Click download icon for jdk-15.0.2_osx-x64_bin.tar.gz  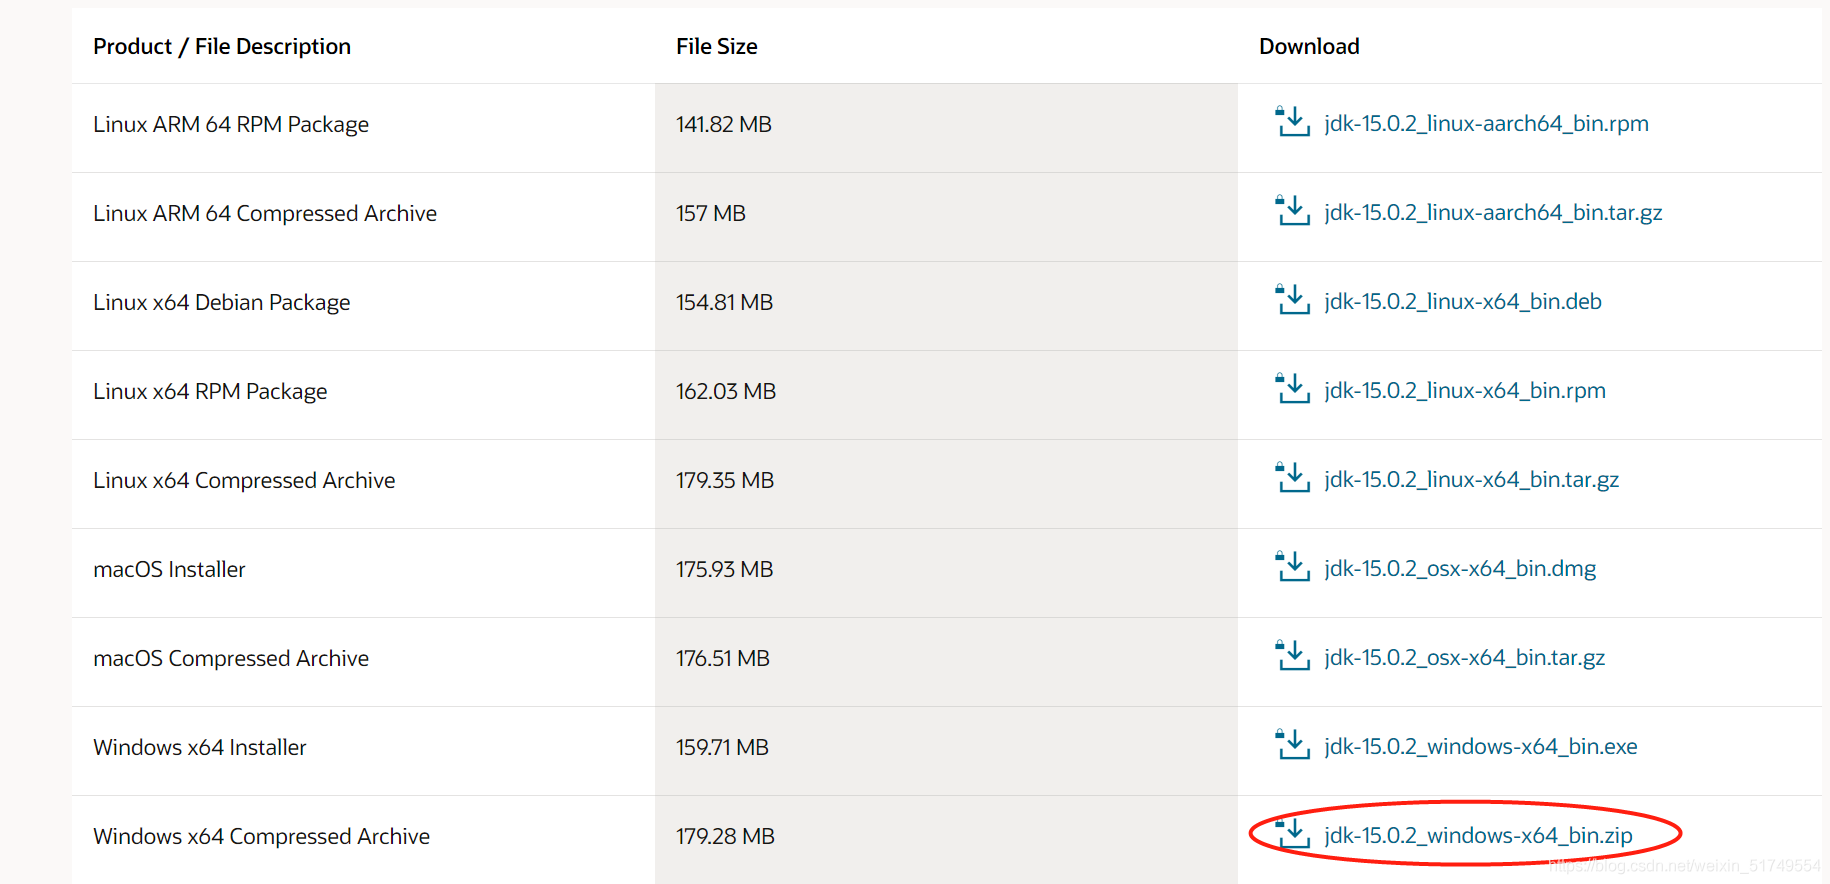point(1292,656)
